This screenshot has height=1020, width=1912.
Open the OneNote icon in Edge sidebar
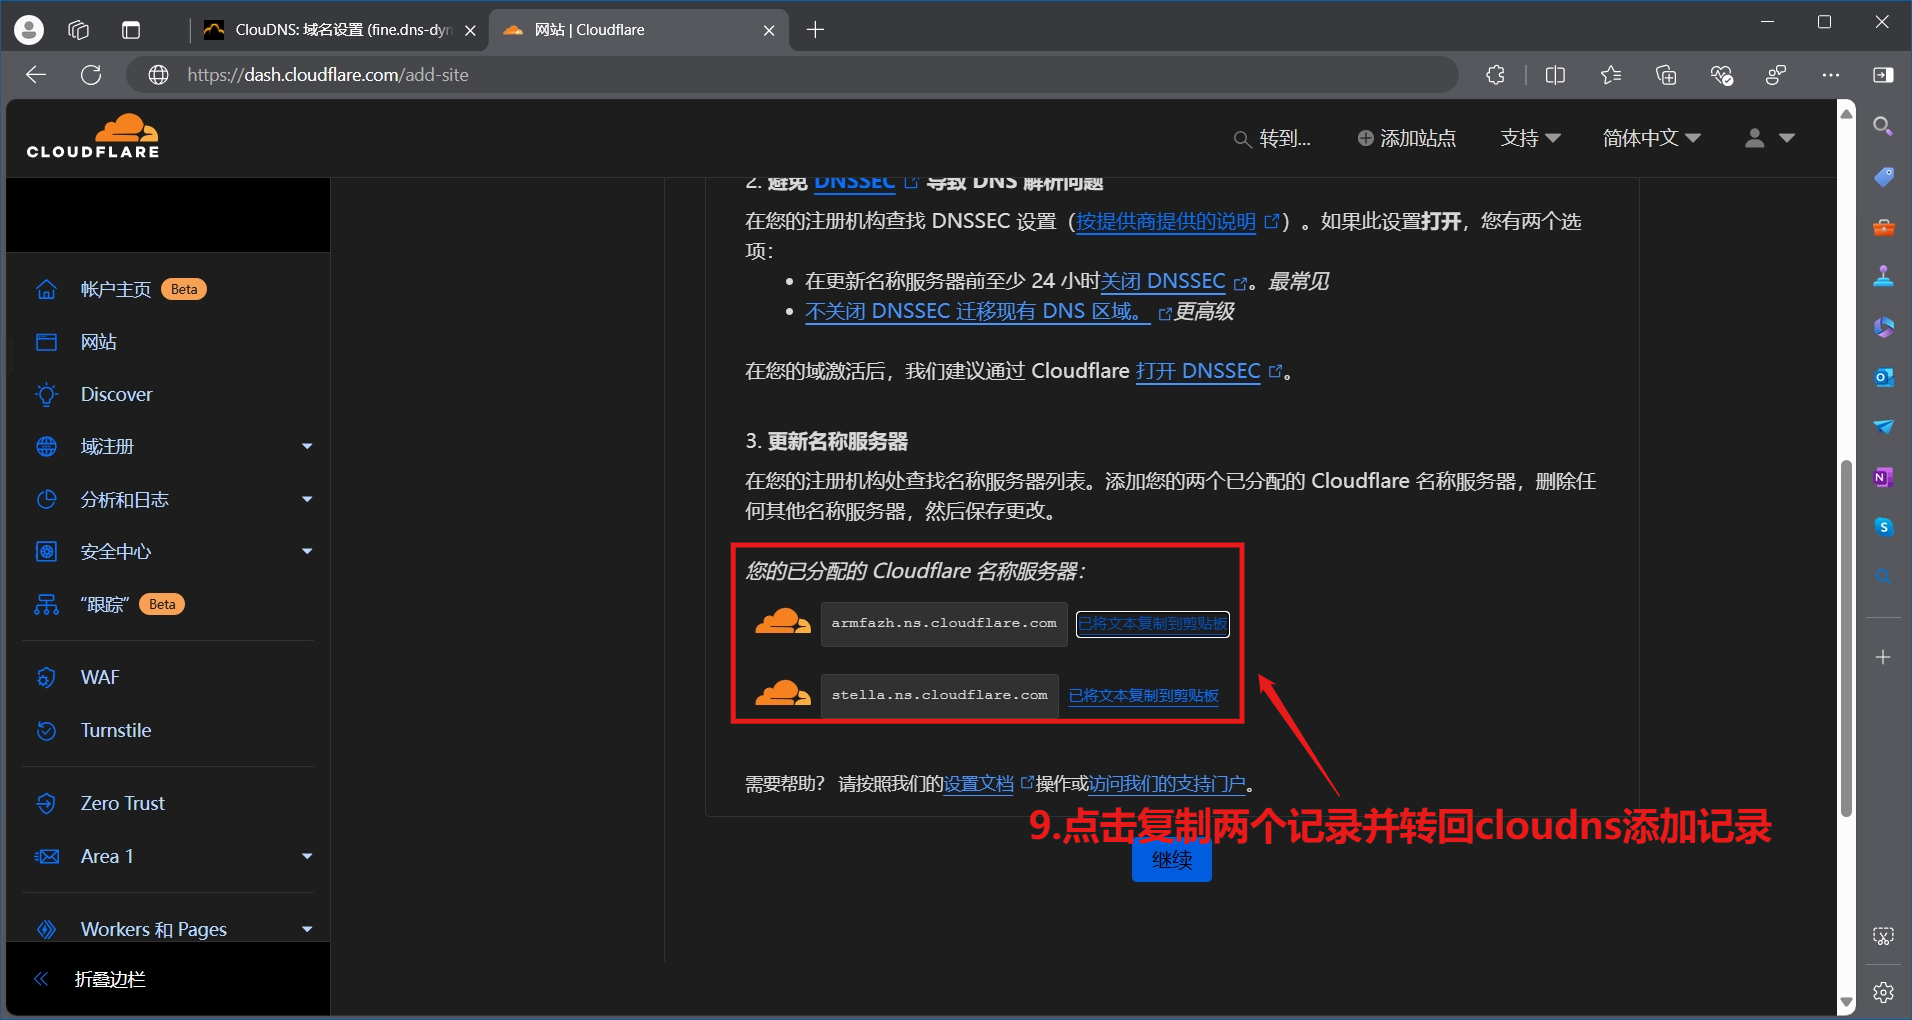pos(1883,477)
